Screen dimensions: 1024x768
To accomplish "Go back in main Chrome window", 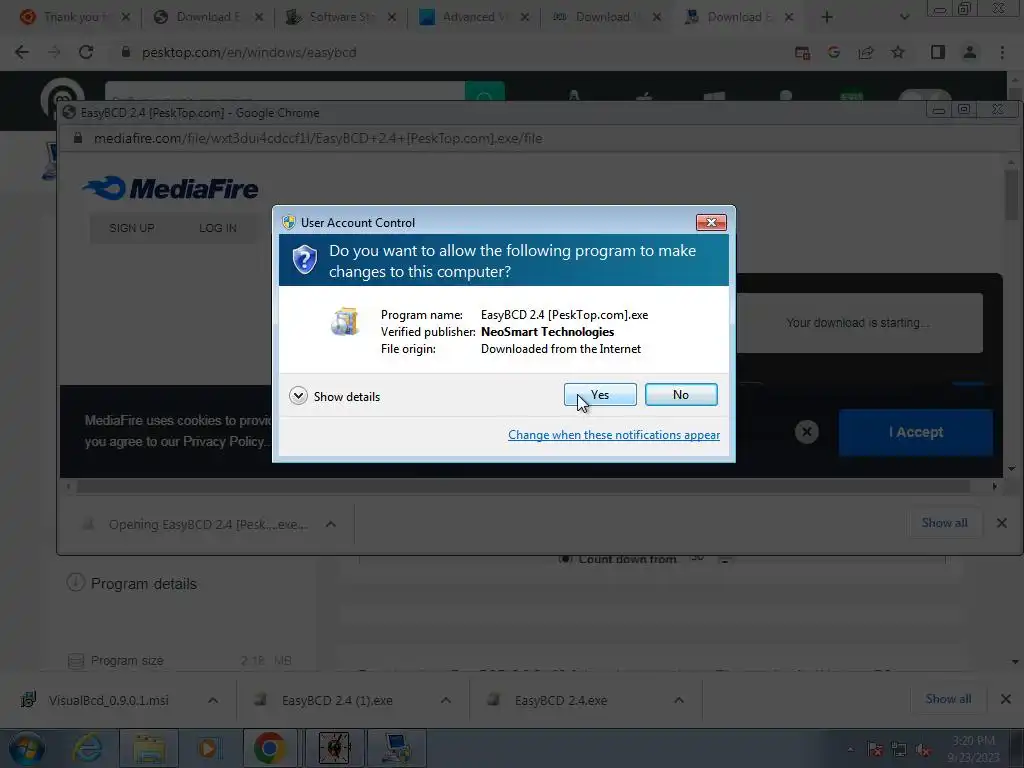I will click(22, 52).
